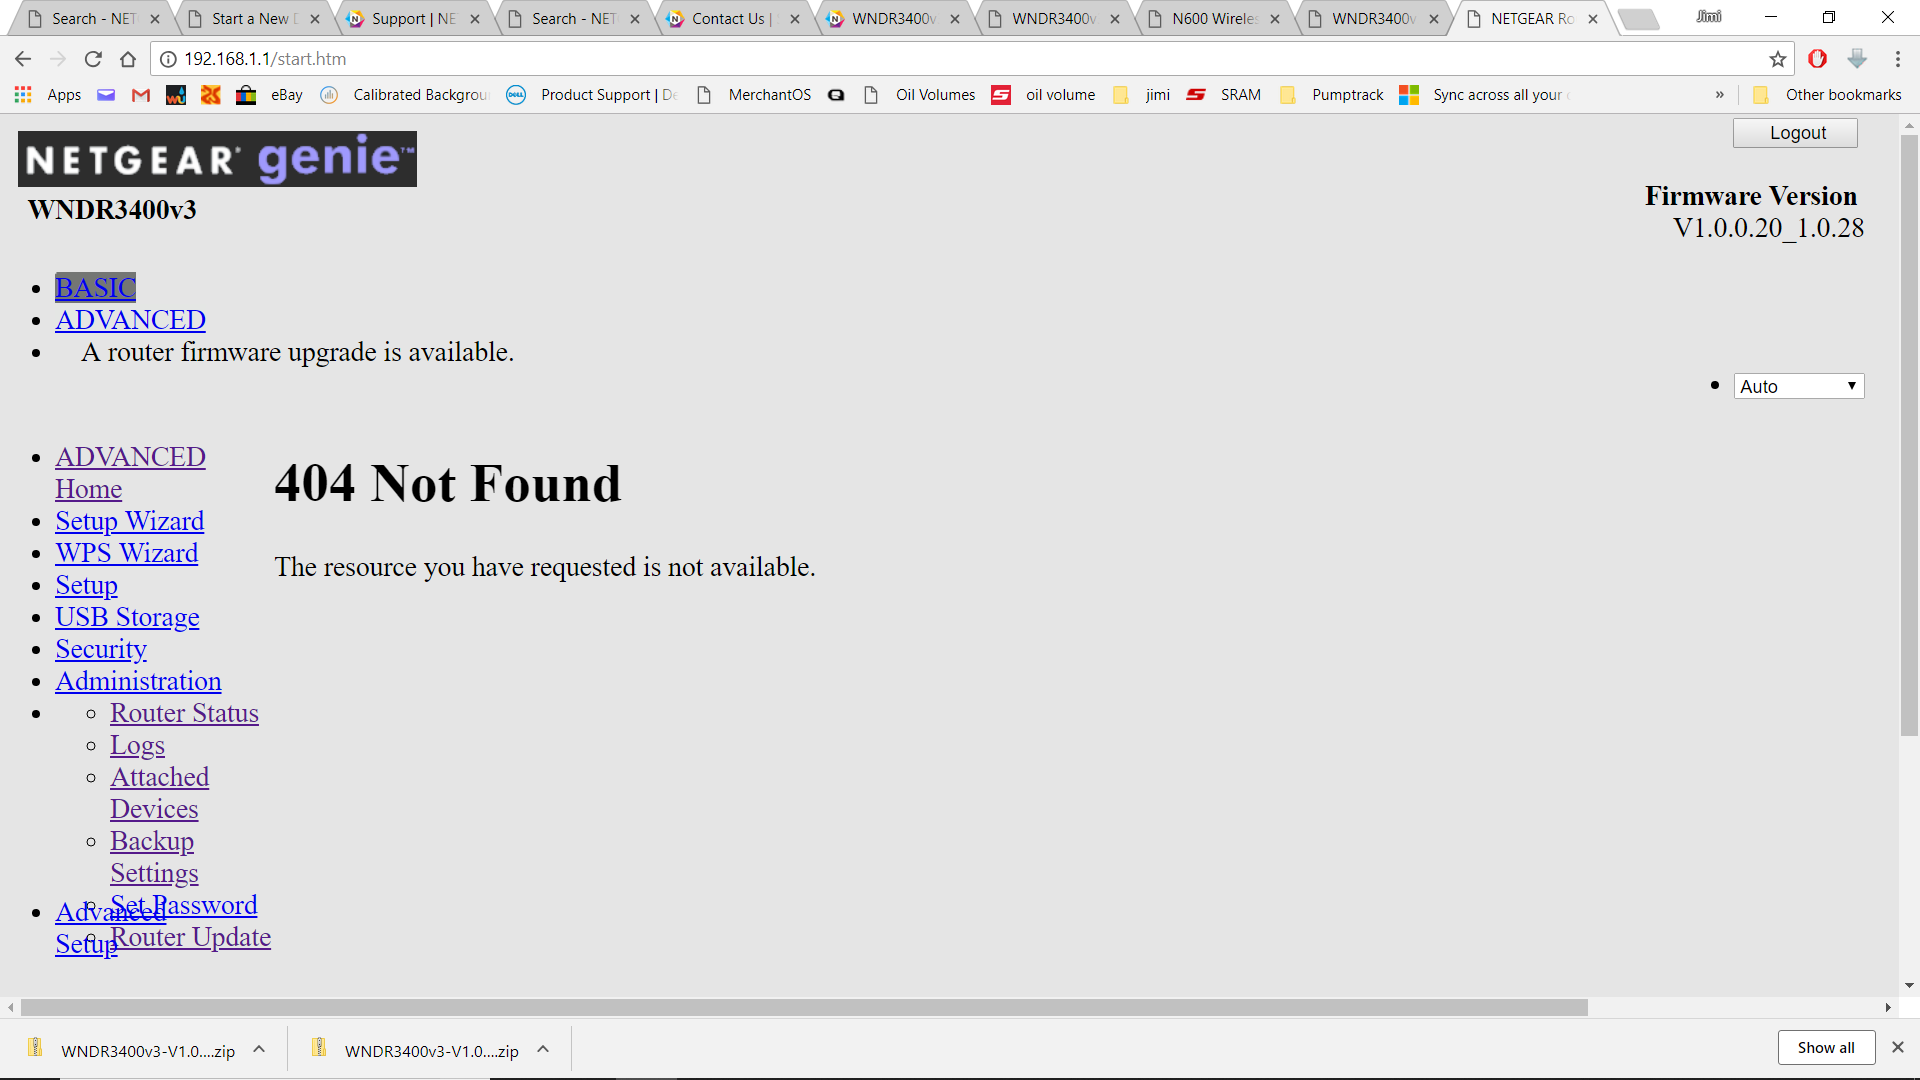The image size is (1920, 1080).
Task: Open the Chrome three-dot menu
Action: (1897, 59)
